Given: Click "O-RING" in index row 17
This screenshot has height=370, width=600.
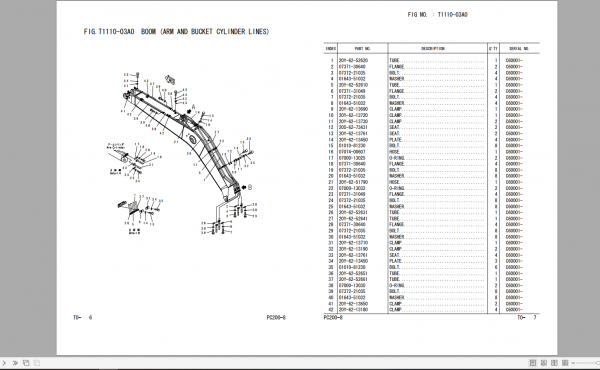Looking at the screenshot, I should [x=397, y=158].
